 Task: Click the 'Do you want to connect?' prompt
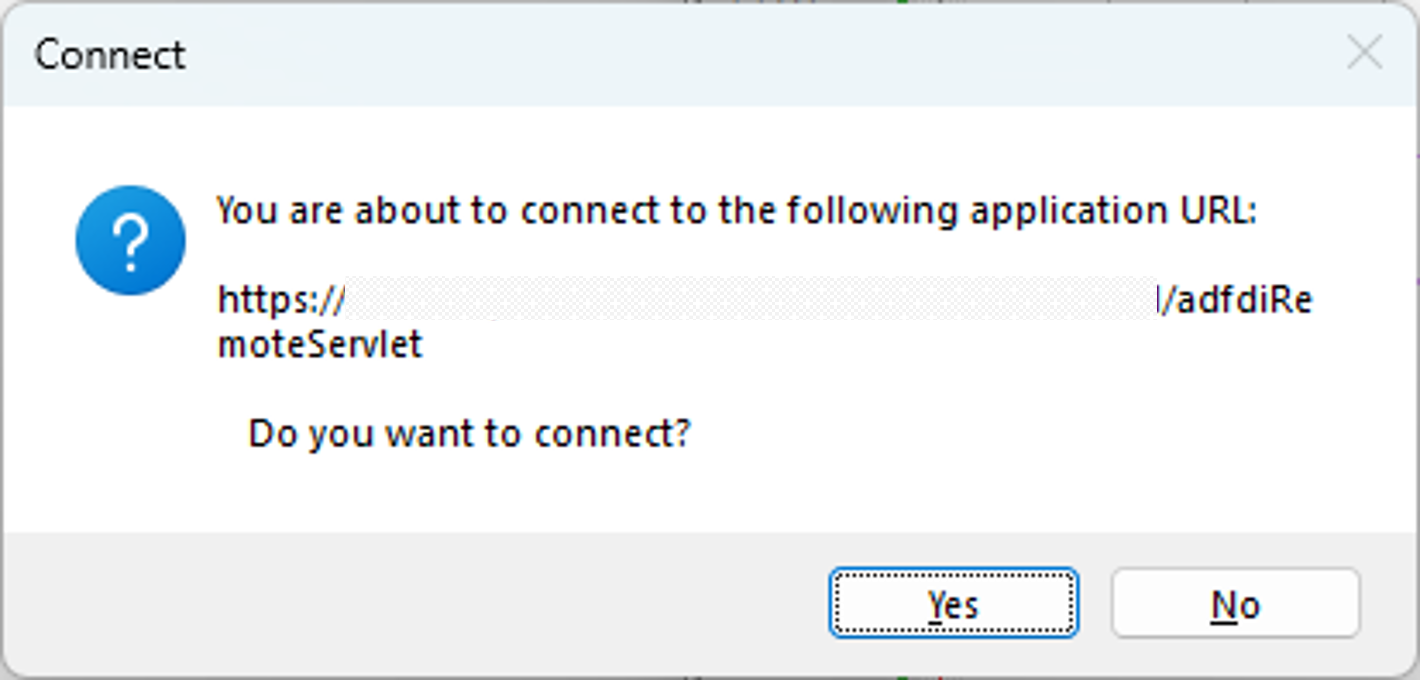[x=470, y=432]
